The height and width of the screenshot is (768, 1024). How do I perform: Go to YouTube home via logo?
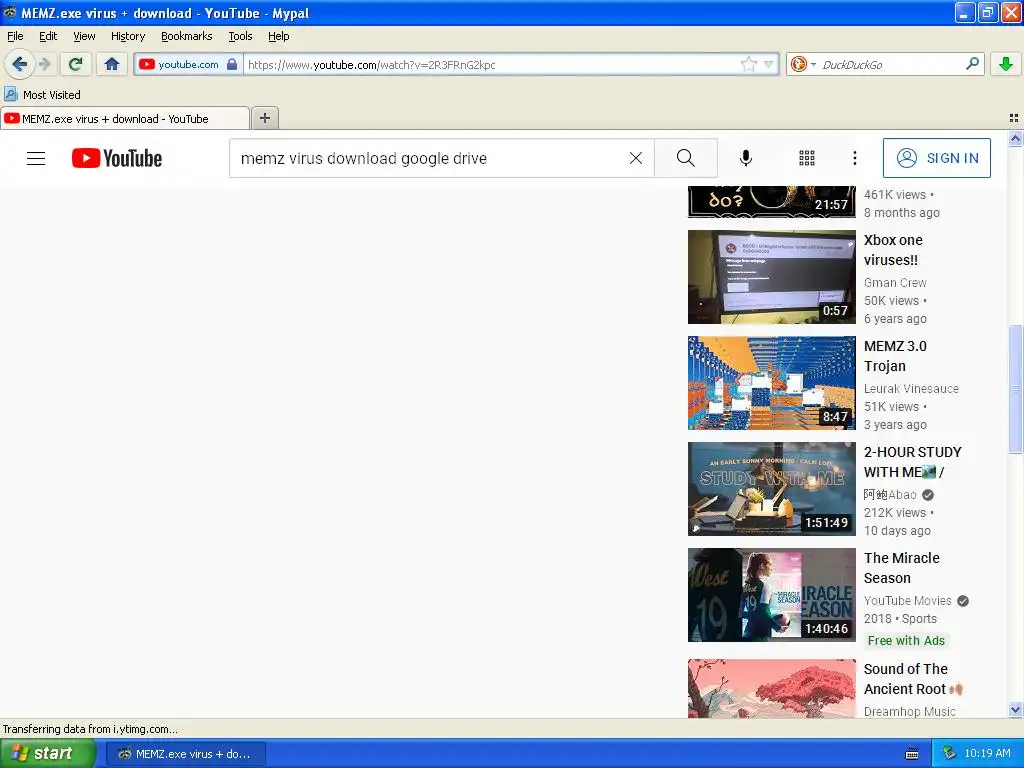pyautogui.click(x=117, y=158)
